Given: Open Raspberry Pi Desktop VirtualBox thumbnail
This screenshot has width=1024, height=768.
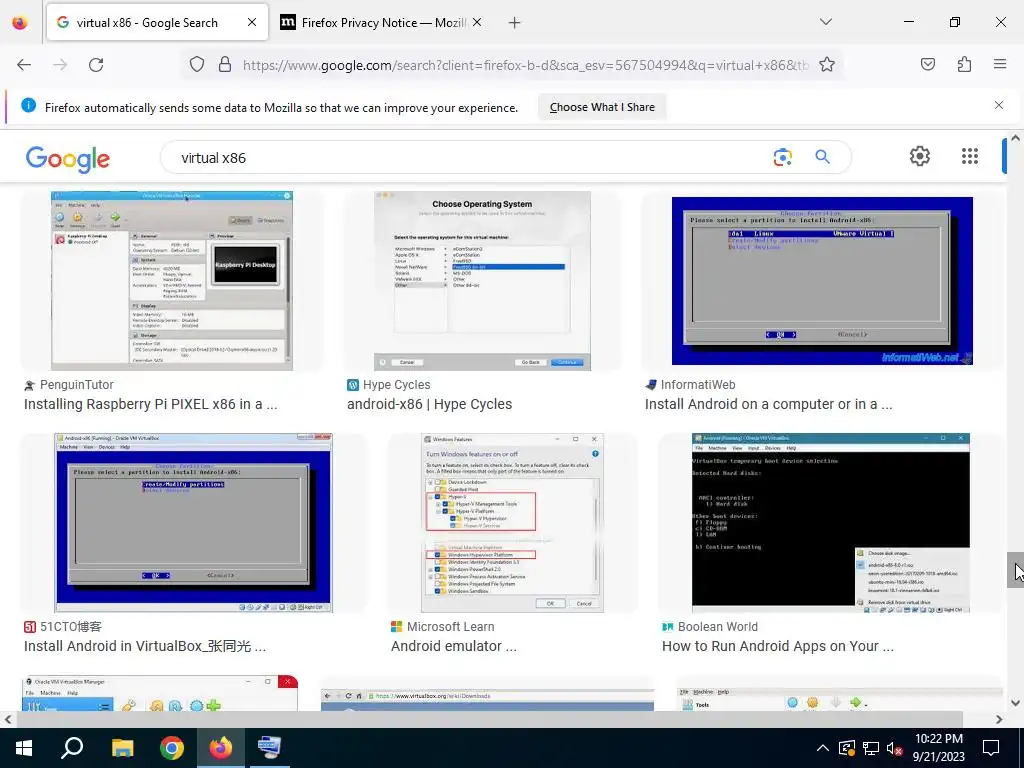Looking at the screenshot, I should [x=172, y=281].
